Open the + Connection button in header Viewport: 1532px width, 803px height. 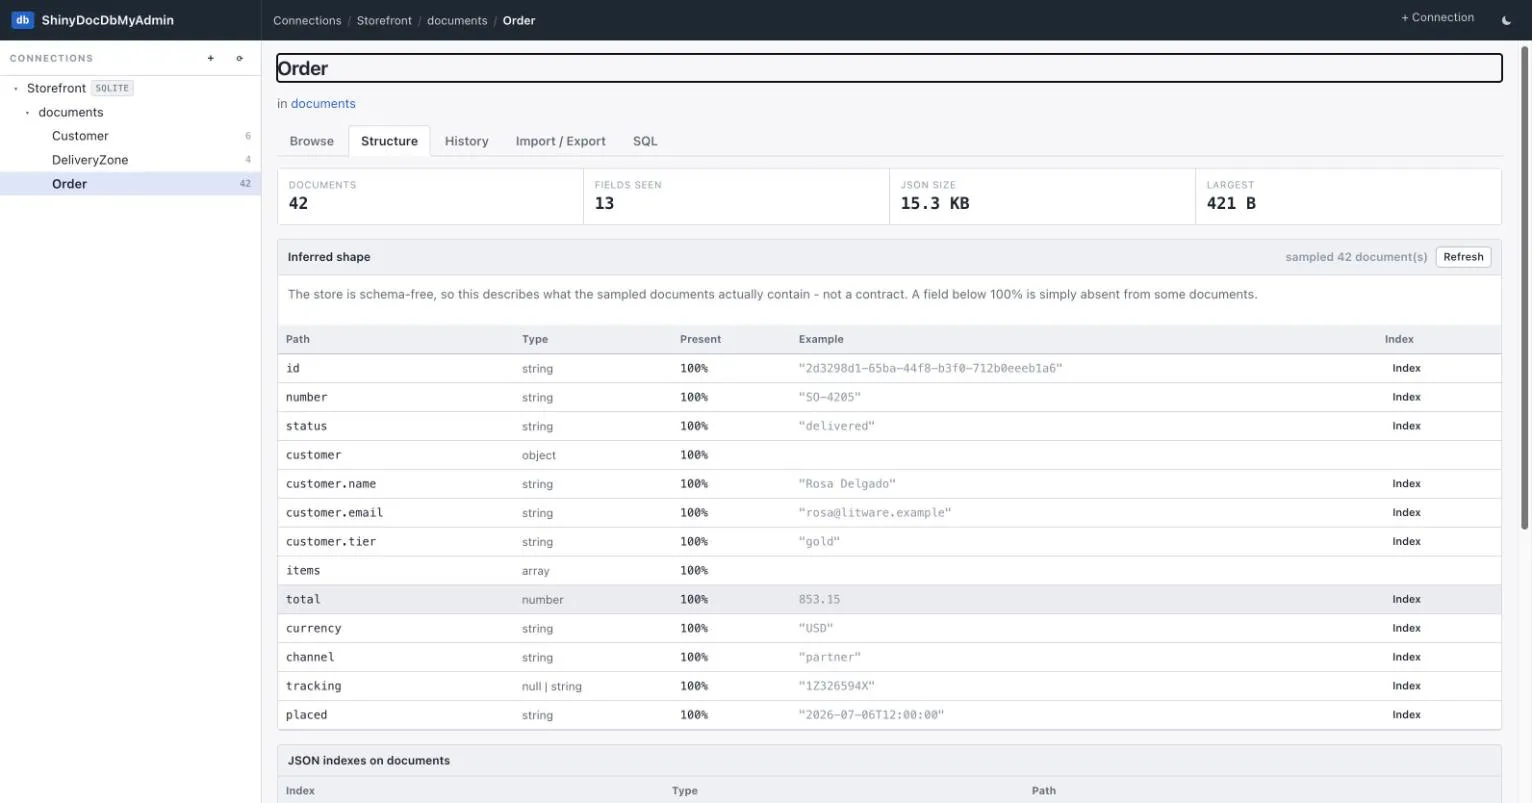click(1438, 18)
